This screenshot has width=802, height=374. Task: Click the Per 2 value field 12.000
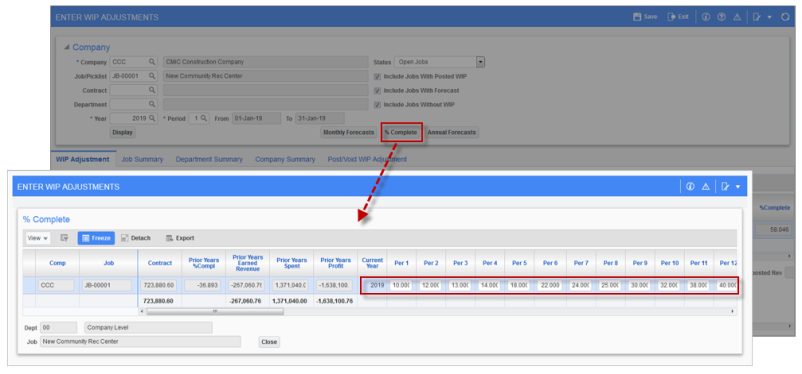click(x=430, y=285)
